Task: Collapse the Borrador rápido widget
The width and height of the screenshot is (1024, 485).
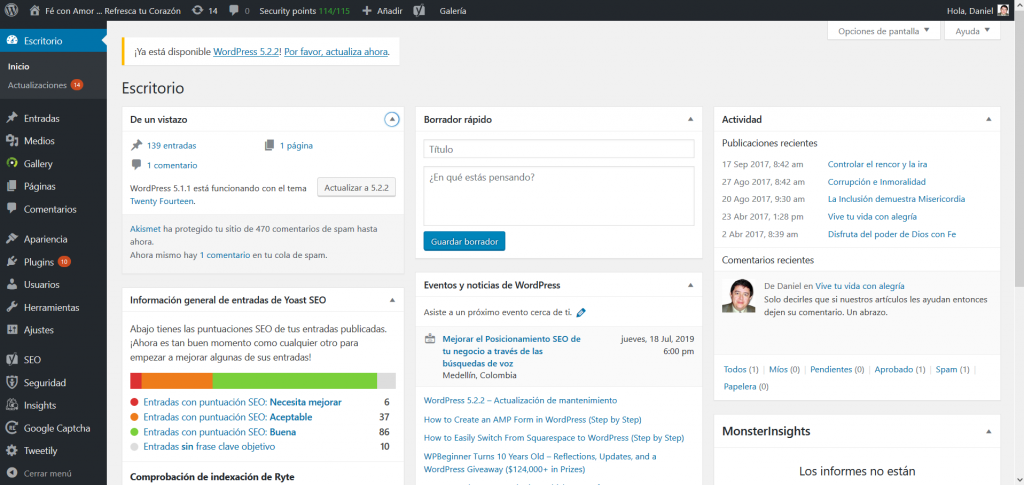Action: (690, 120)
